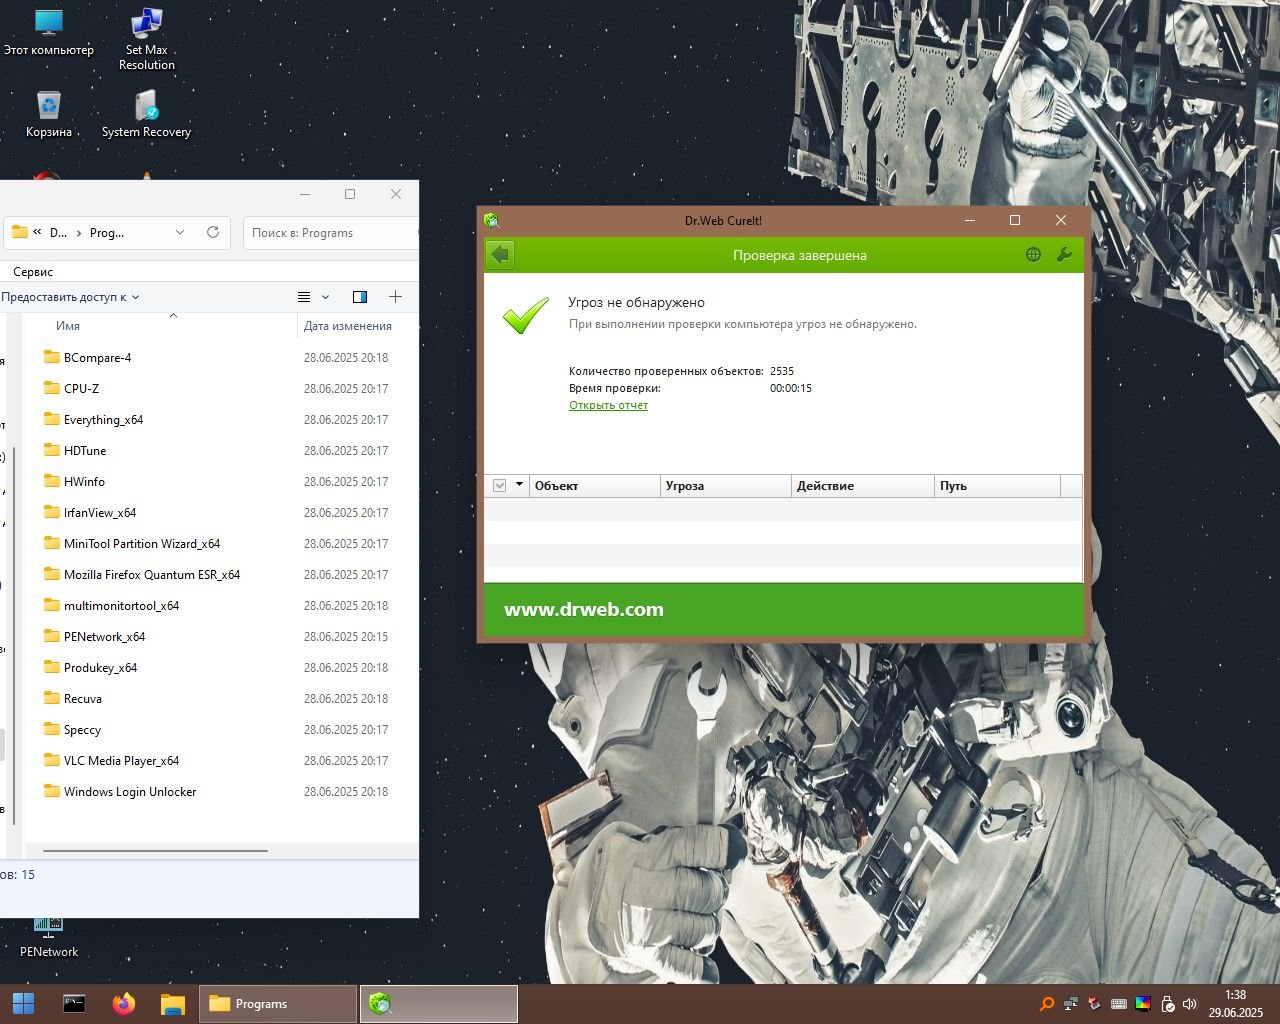This screenshot has width=1280, height=1024.
Task: Expand the address bar history dropdown
Action: 180,232
